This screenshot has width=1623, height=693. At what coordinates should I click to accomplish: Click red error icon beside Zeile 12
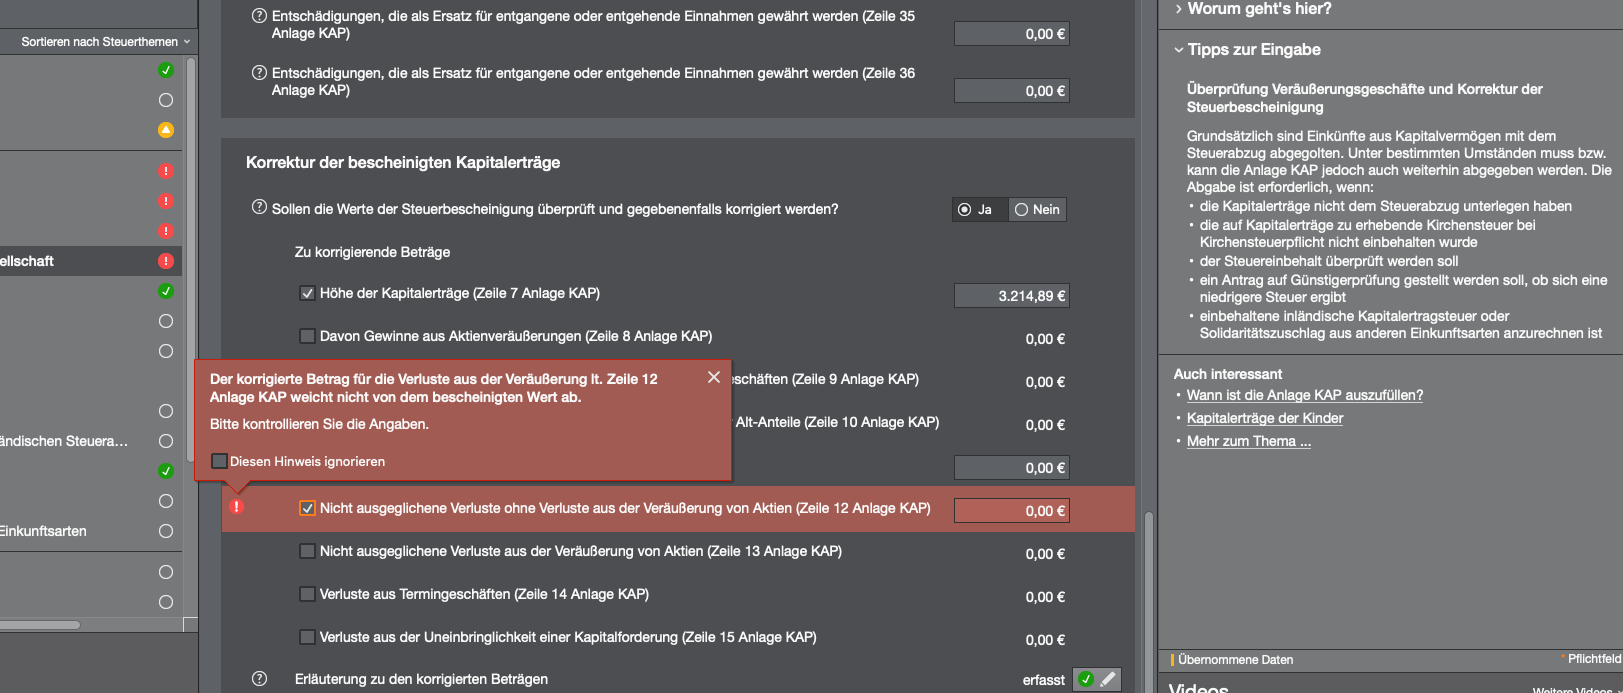(237, 507)
